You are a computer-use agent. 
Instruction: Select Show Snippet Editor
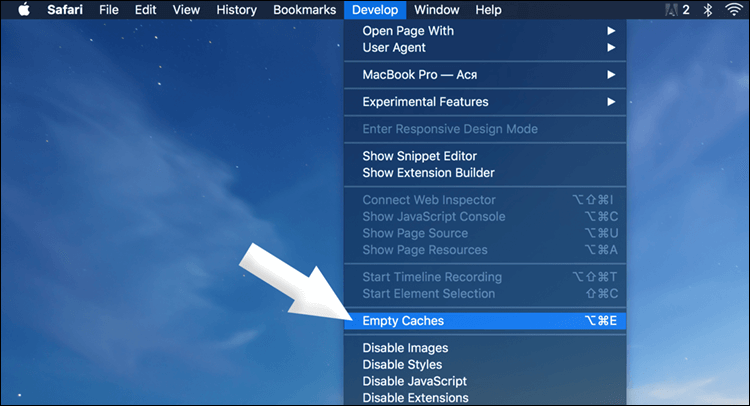point(485,156)
